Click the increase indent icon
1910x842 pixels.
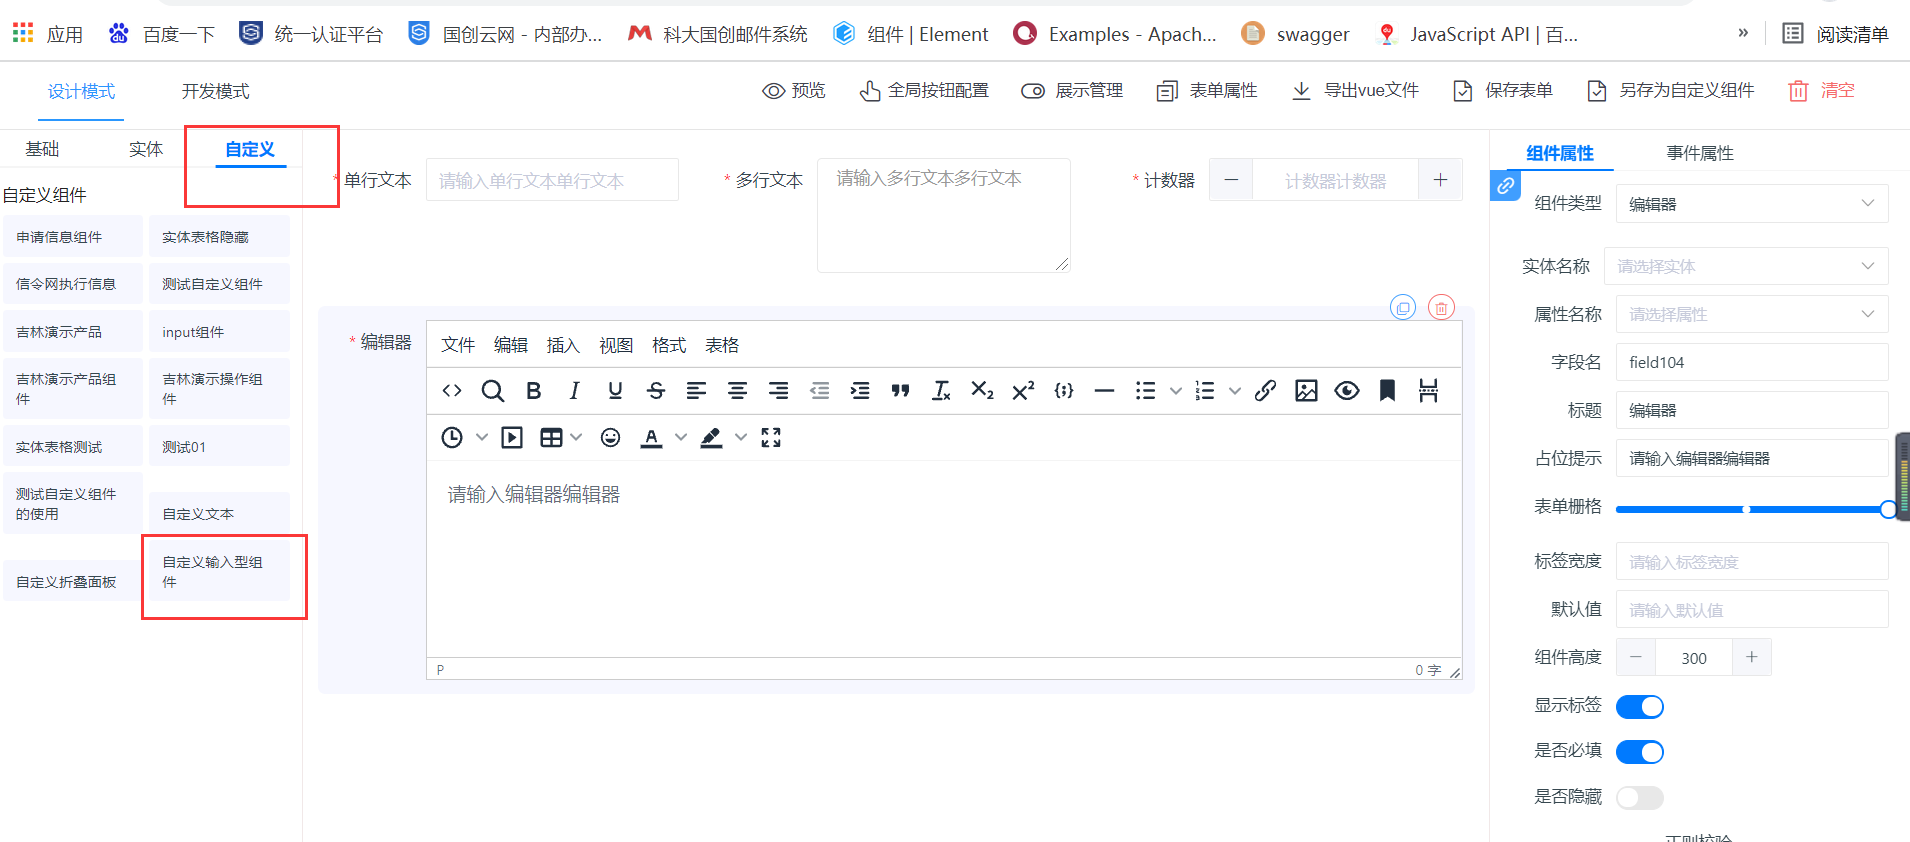pos(860,391)
